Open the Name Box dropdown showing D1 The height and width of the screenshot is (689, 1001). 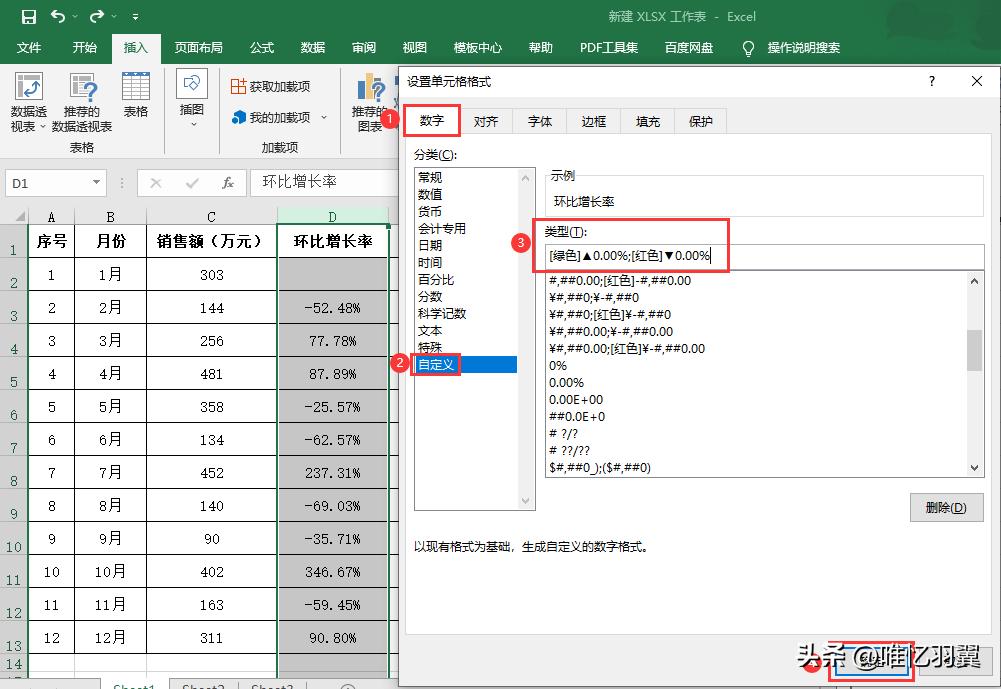(96, 183)
